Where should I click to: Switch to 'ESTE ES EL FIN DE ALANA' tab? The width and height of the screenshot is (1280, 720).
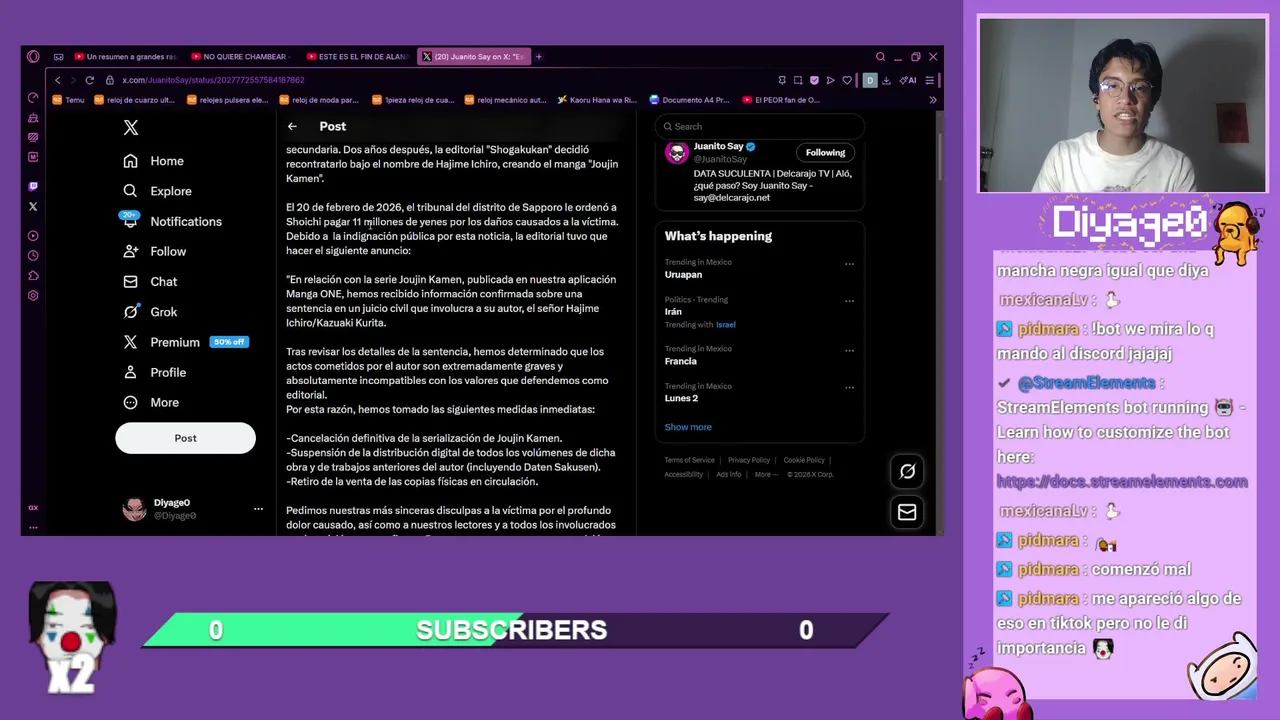pyautogui.click(x=356, y=57)
